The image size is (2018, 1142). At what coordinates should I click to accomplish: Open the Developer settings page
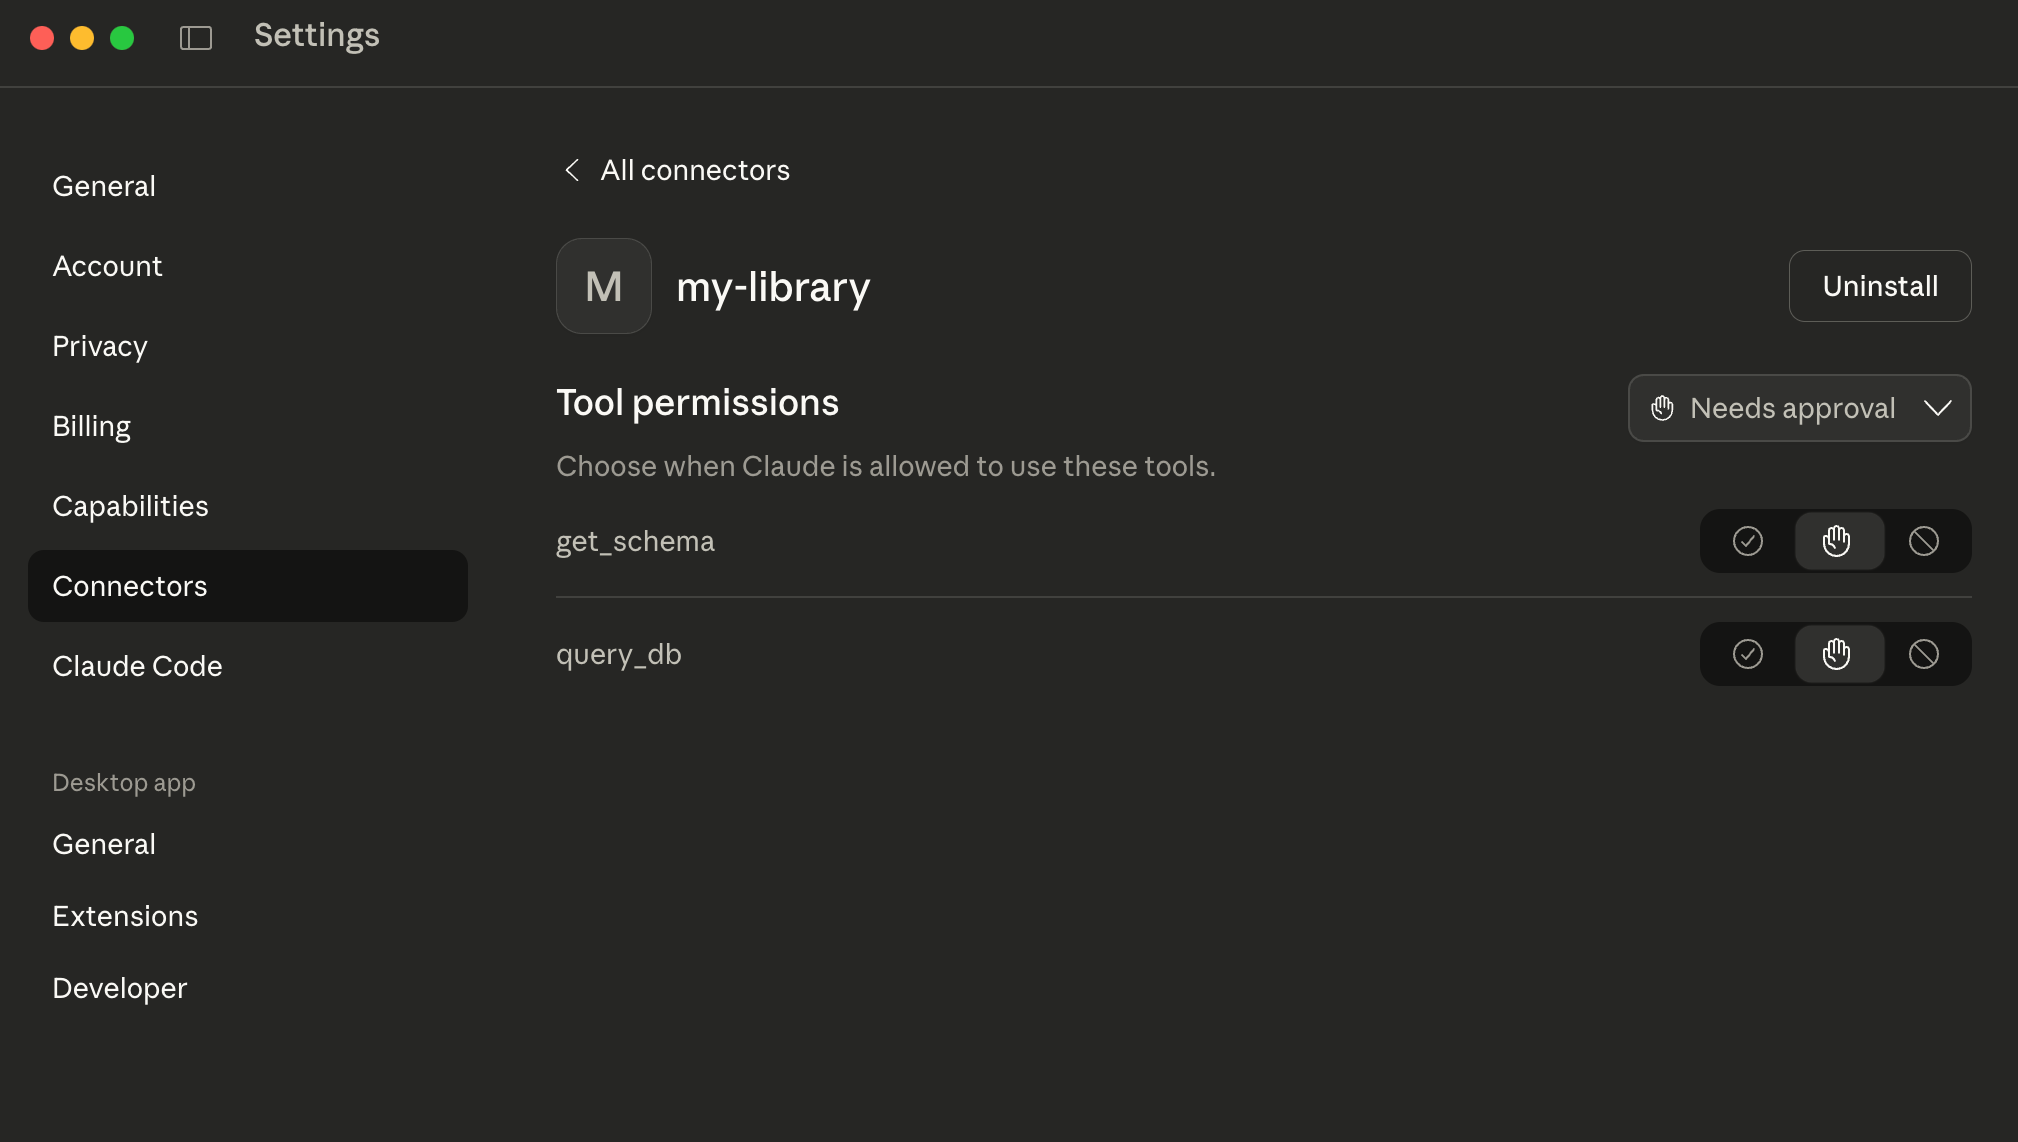pyautogui.click(x=119, y=988)
